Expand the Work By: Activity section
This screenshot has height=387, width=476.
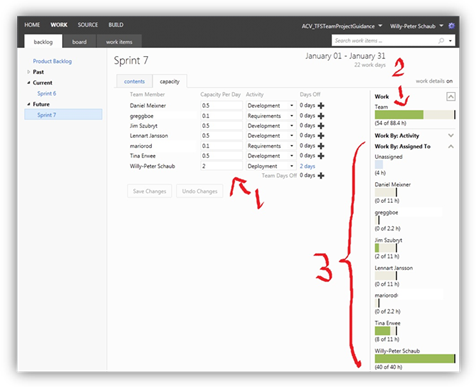coord(451,135)
